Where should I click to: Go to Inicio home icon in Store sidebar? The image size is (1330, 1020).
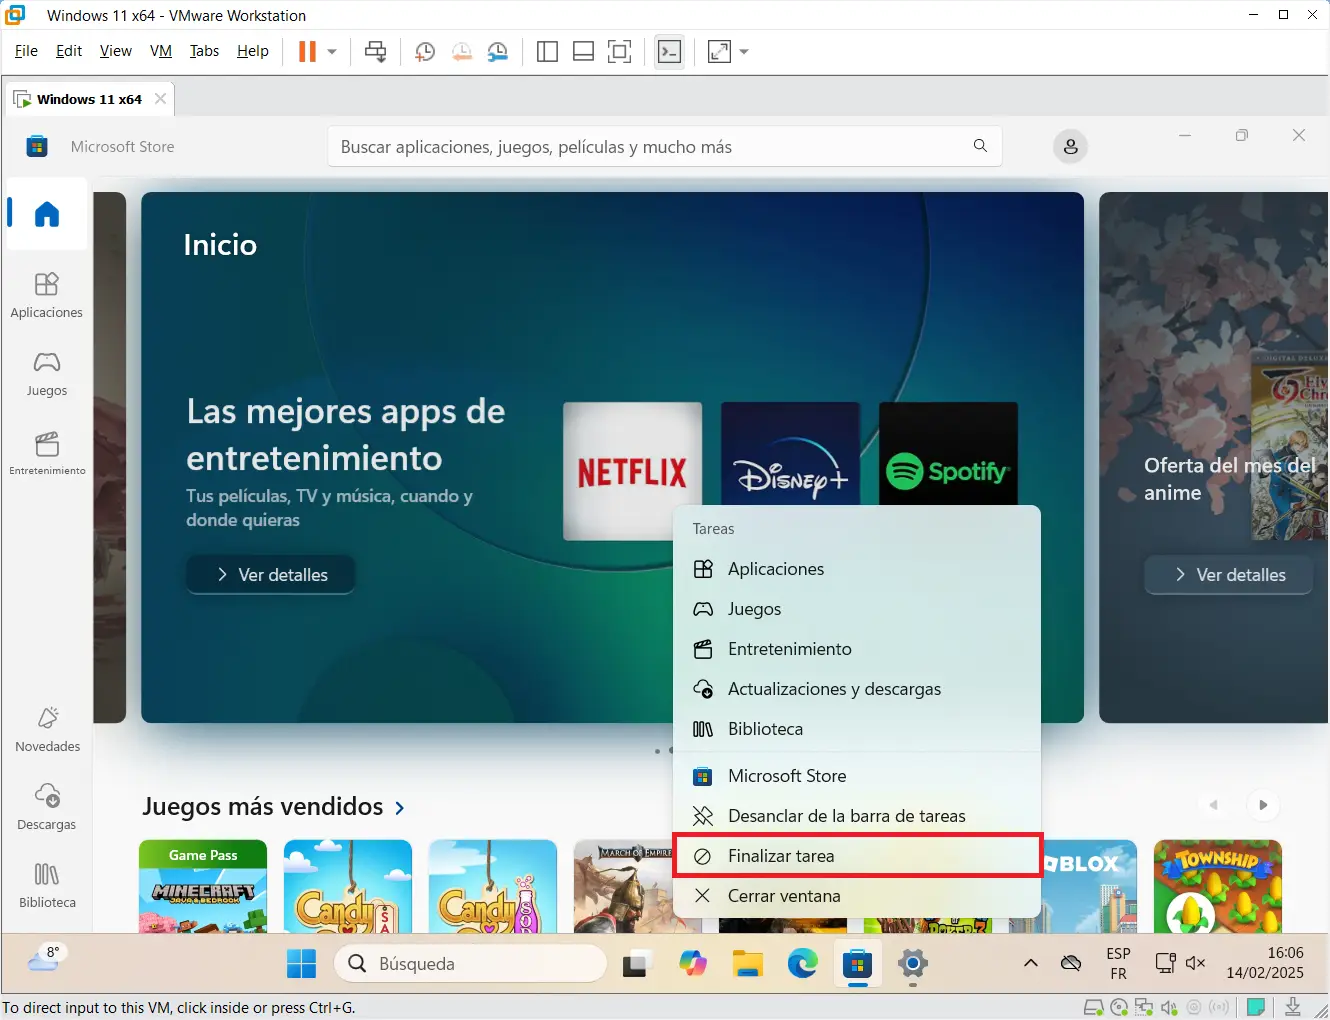47,214
